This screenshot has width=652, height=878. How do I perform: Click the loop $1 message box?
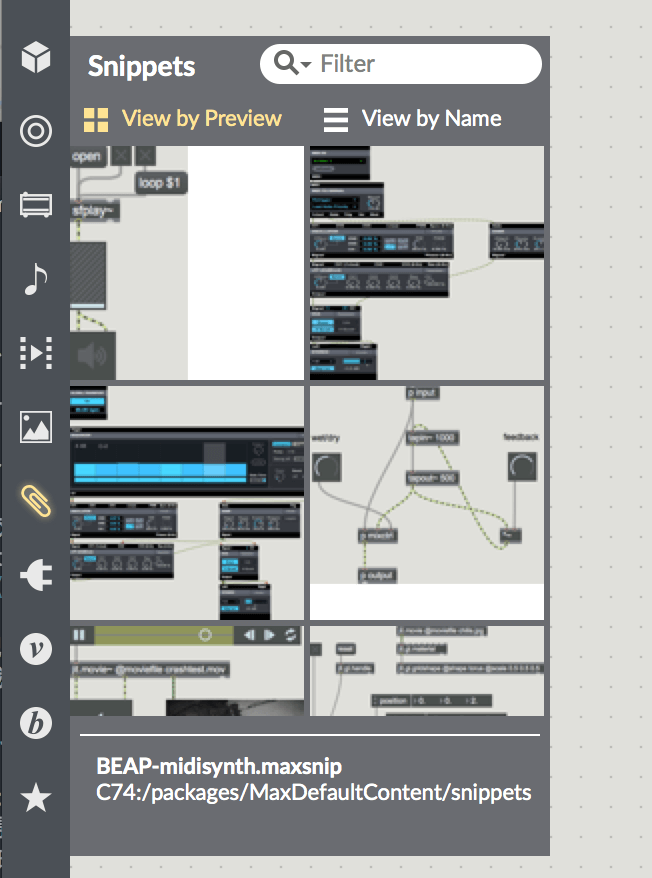click(x=161, y=183)
